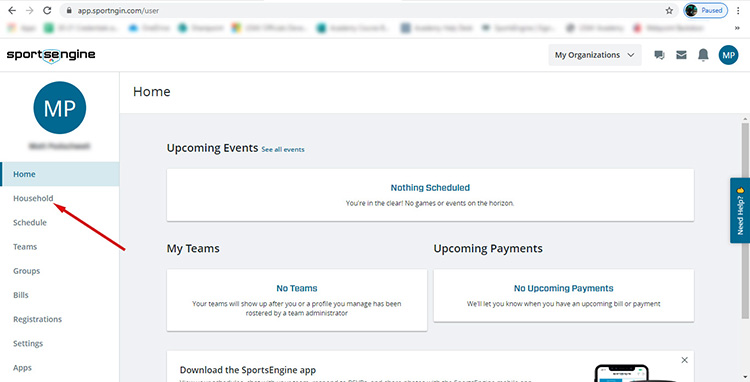Click the Nothing Scheduled heading
750x382 pixels.
(430, 187)
